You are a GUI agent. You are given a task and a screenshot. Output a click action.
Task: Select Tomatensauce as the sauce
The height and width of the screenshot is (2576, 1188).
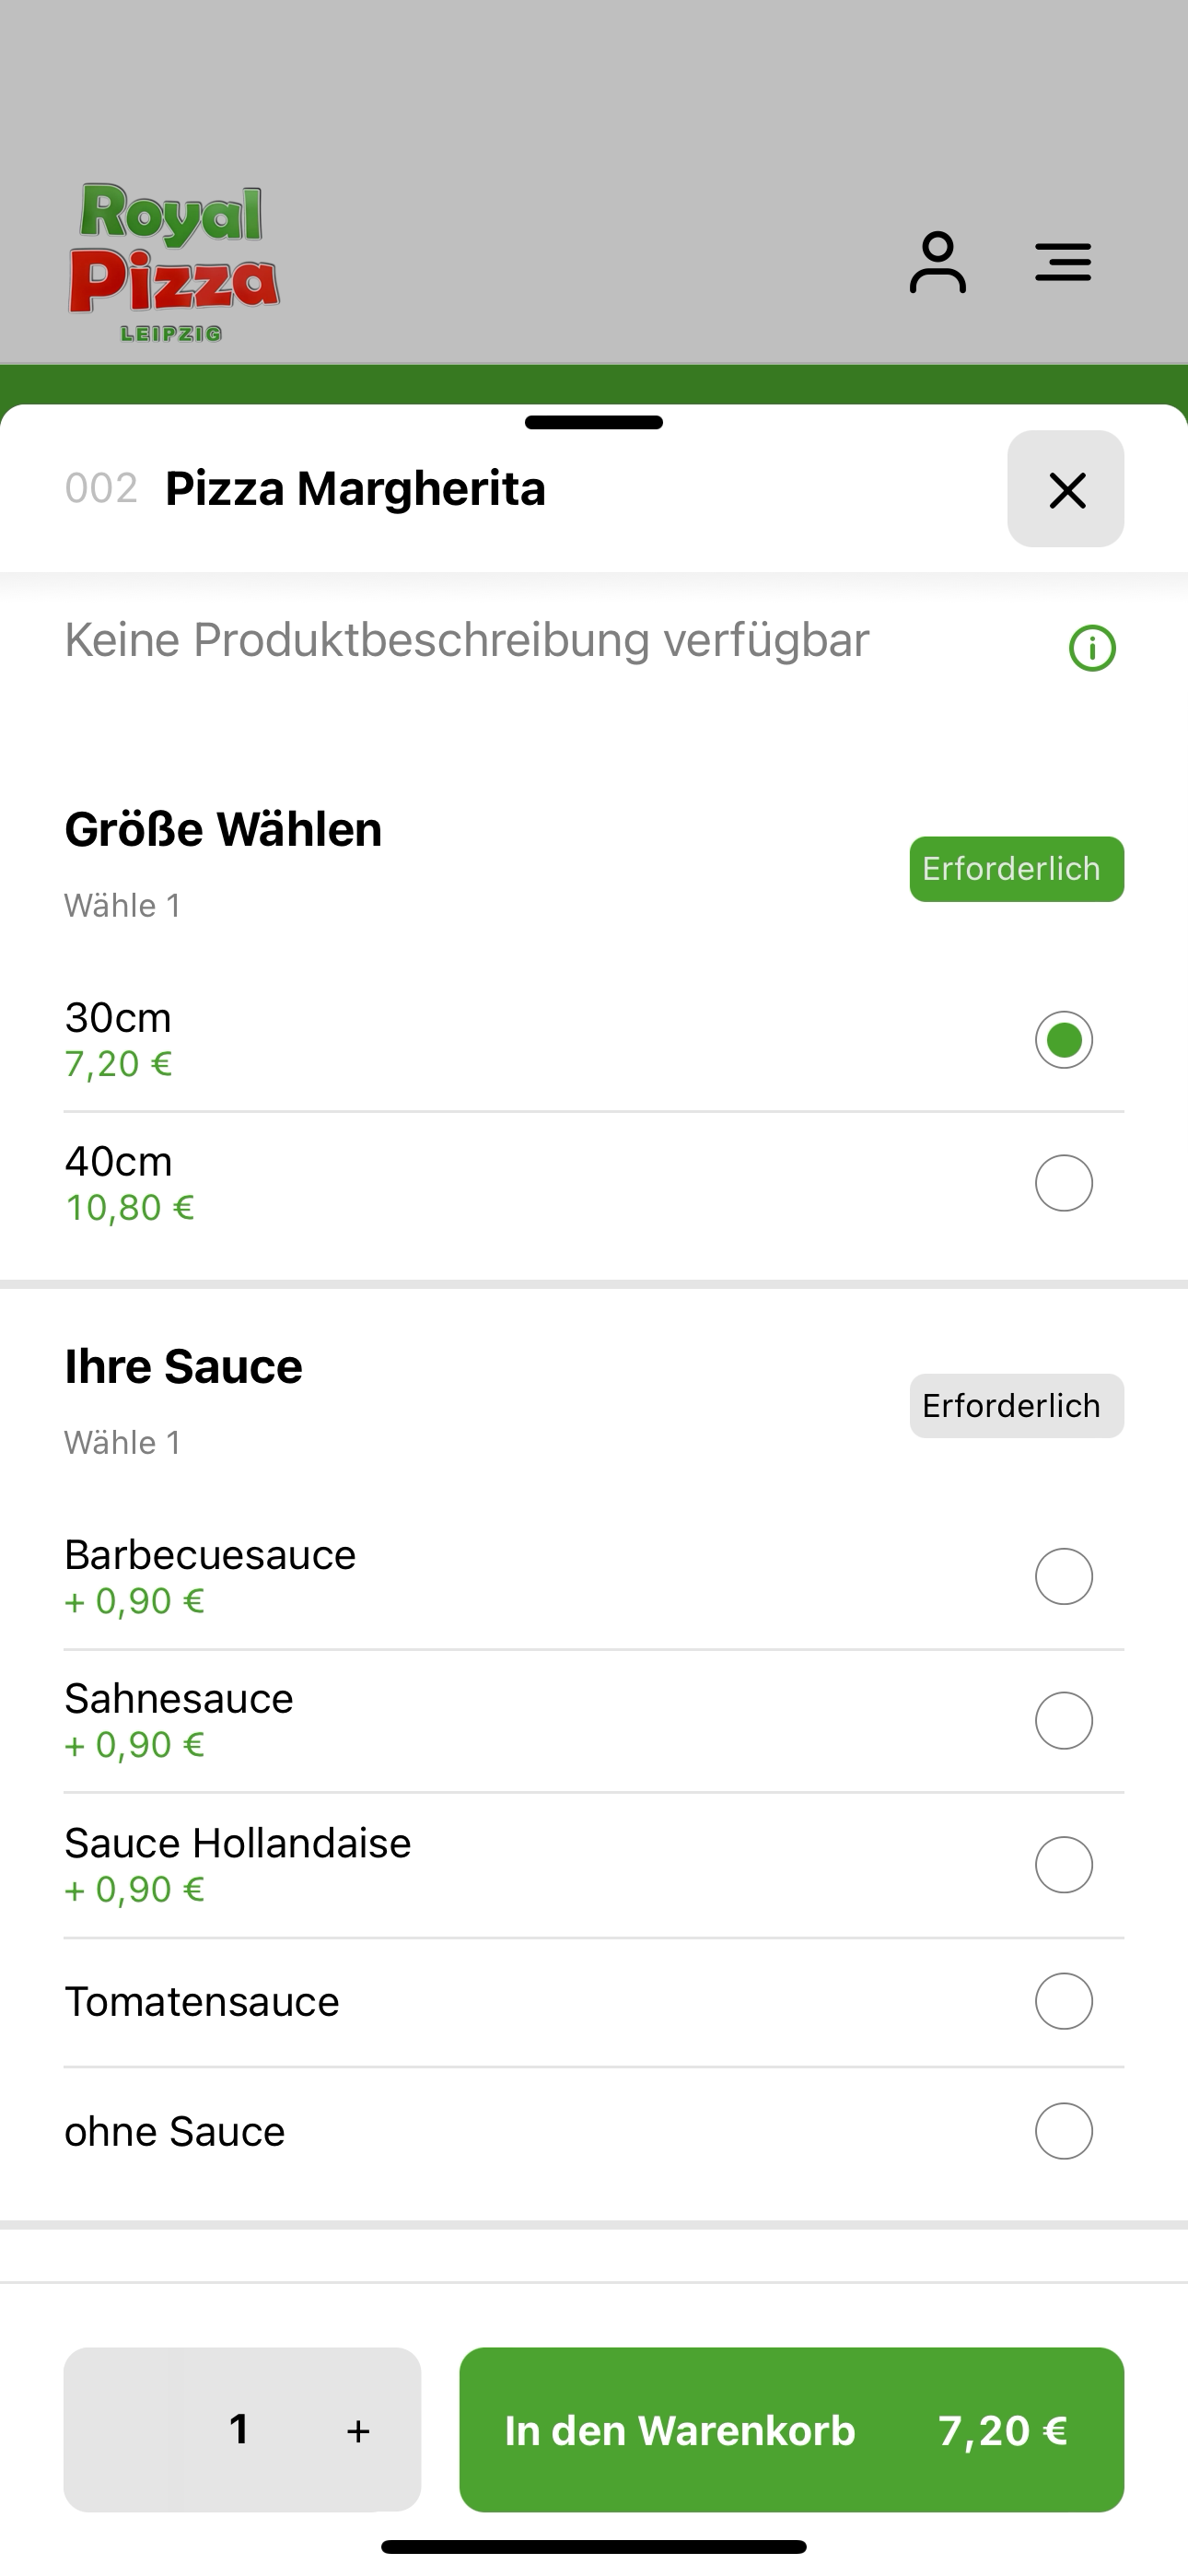594,2002
